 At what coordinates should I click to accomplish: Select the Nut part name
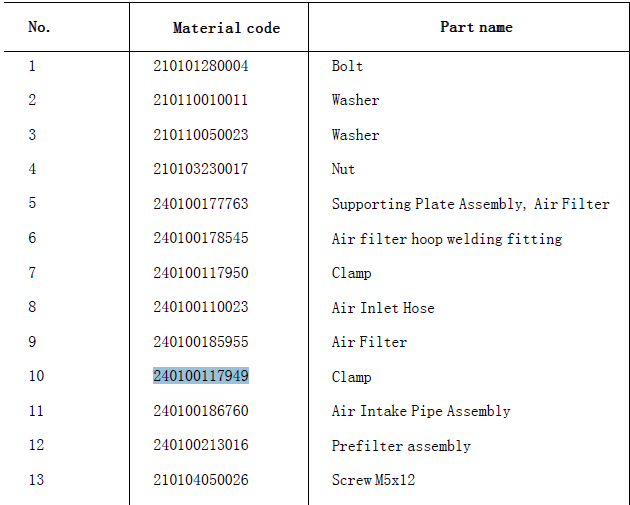pyautogui.click(x=343, y=169)
